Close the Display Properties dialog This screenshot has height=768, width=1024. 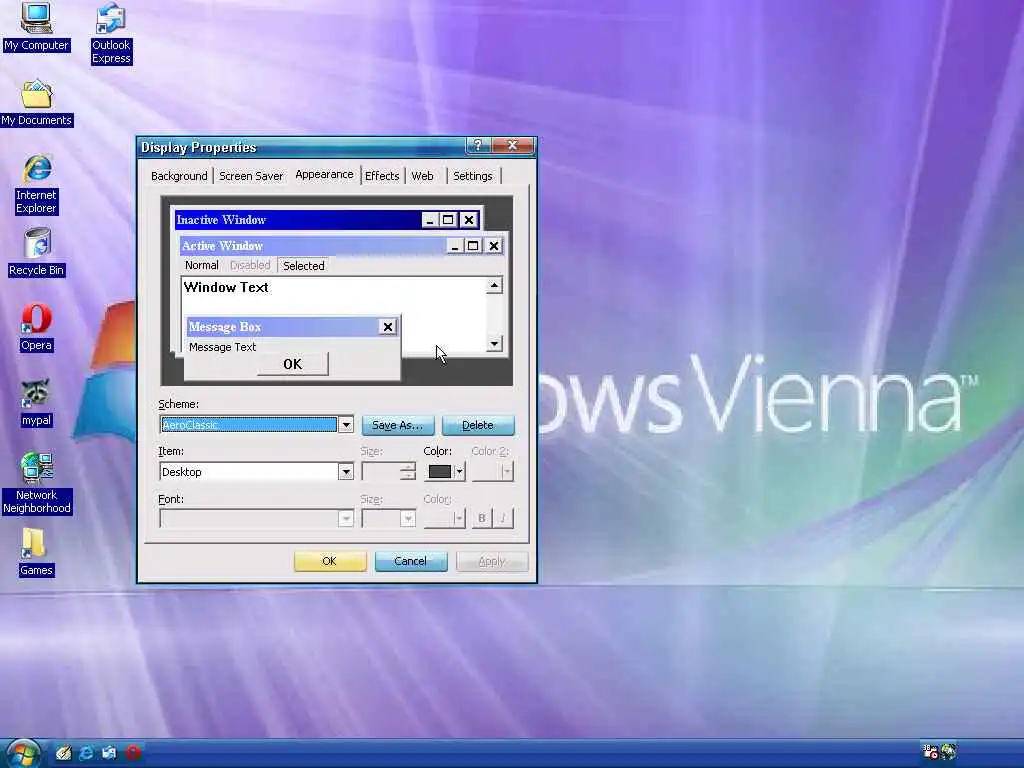click(513, 146)
